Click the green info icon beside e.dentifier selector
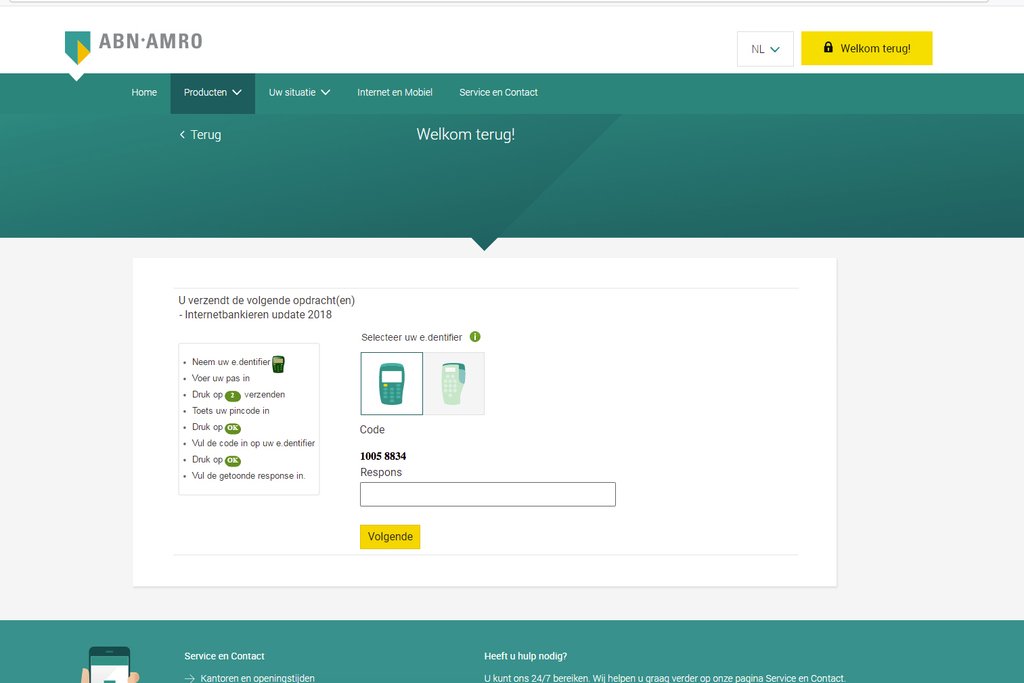The width and height of the screenshot is (1024, 683). coord(475,337)
